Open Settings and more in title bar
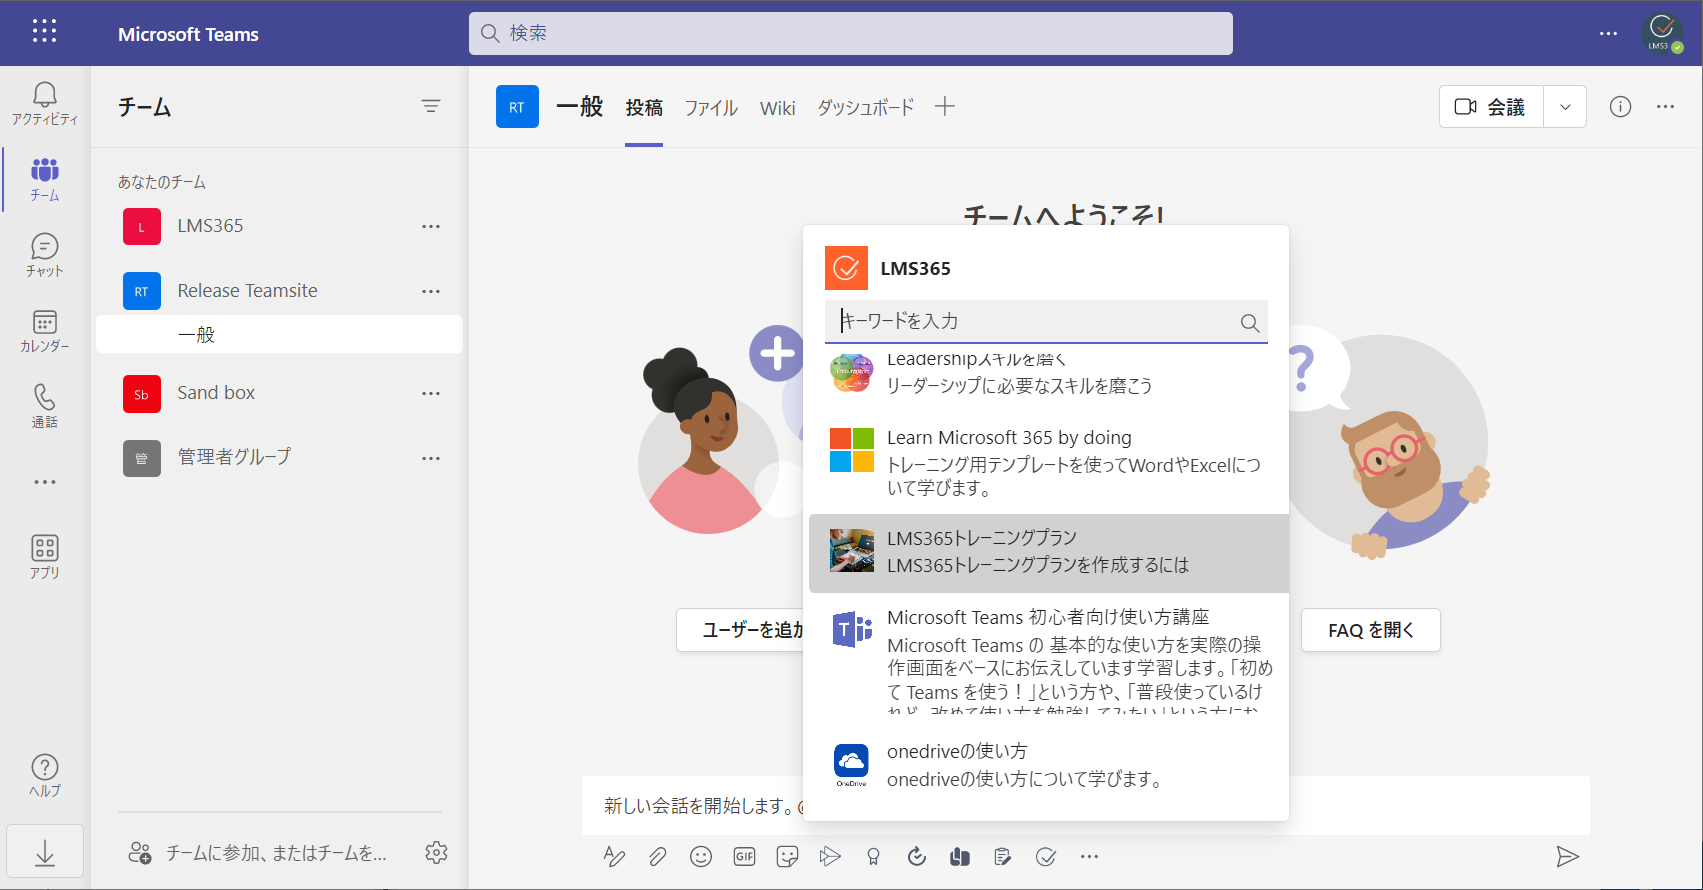Screen dimensions: 1703x890 tap(1608, 33)
